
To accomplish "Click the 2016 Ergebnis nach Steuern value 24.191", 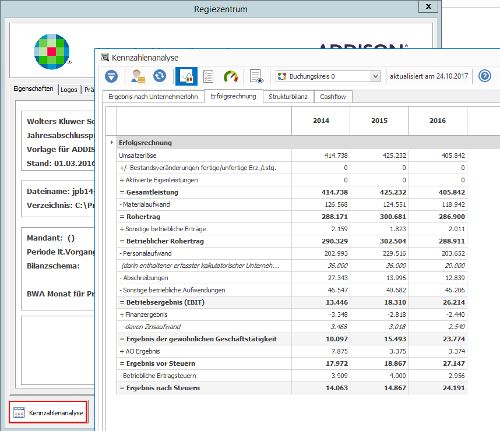I will [454, 388].
